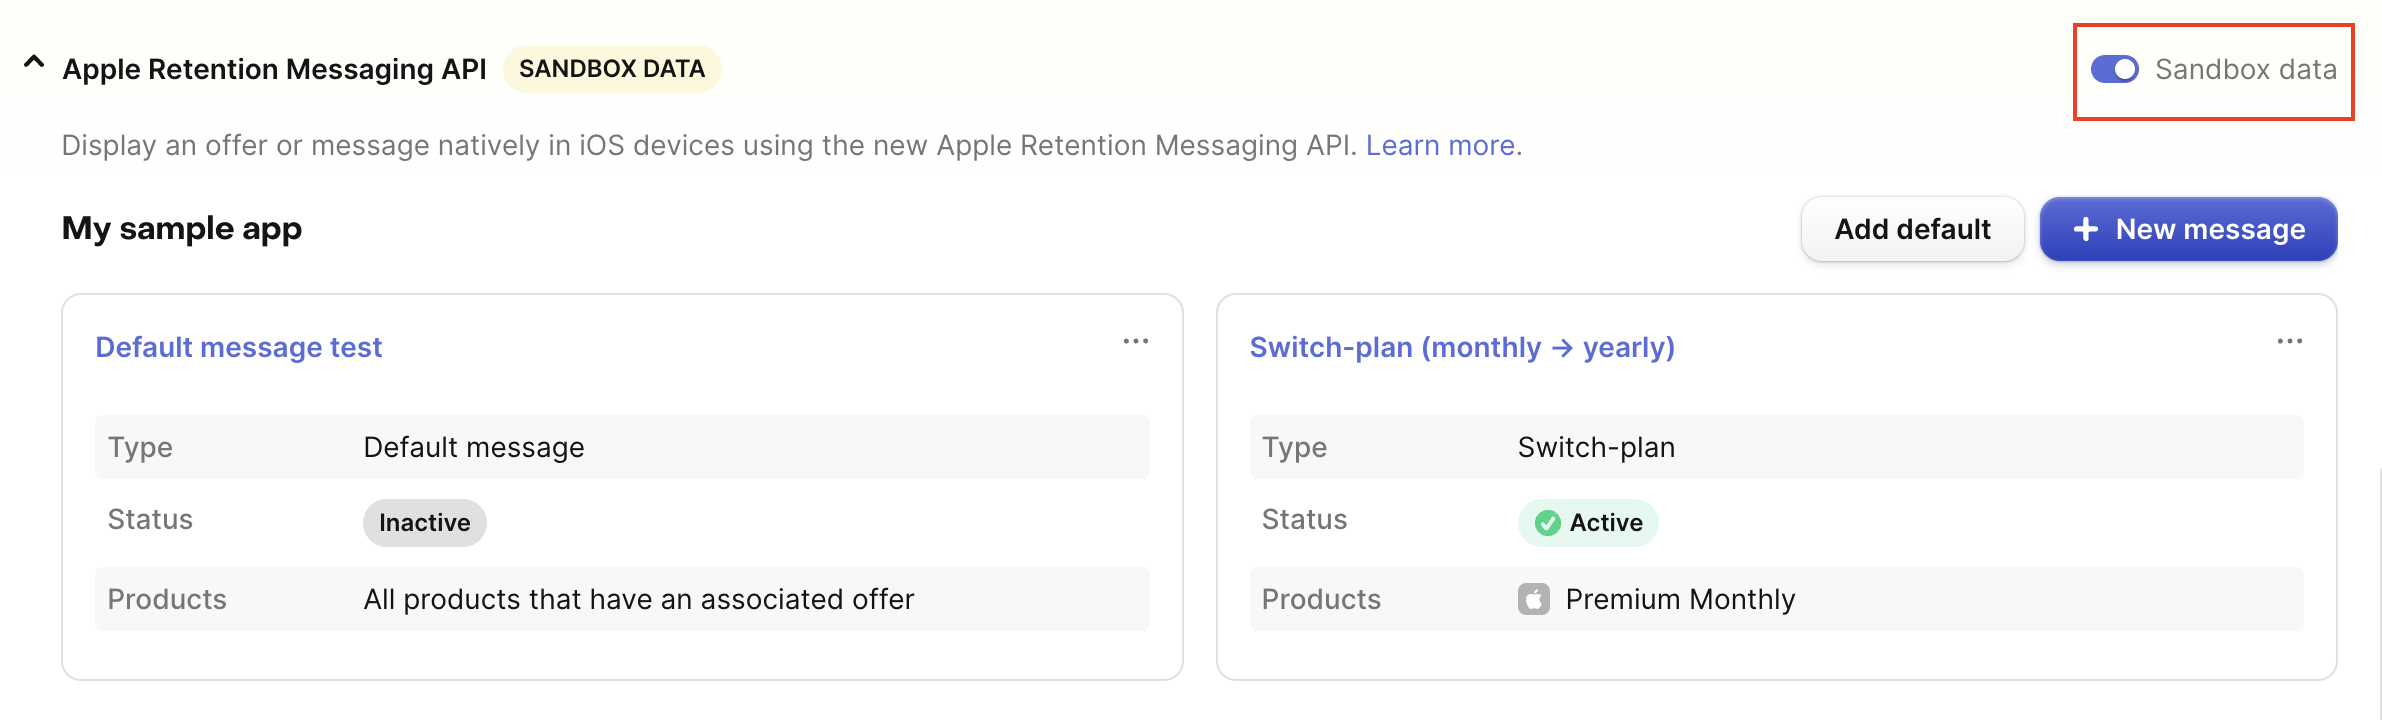Screen dimensions: 2382x720
Task: Click the arrow icon in Switch-plan title
Action: click(1562, 348)
